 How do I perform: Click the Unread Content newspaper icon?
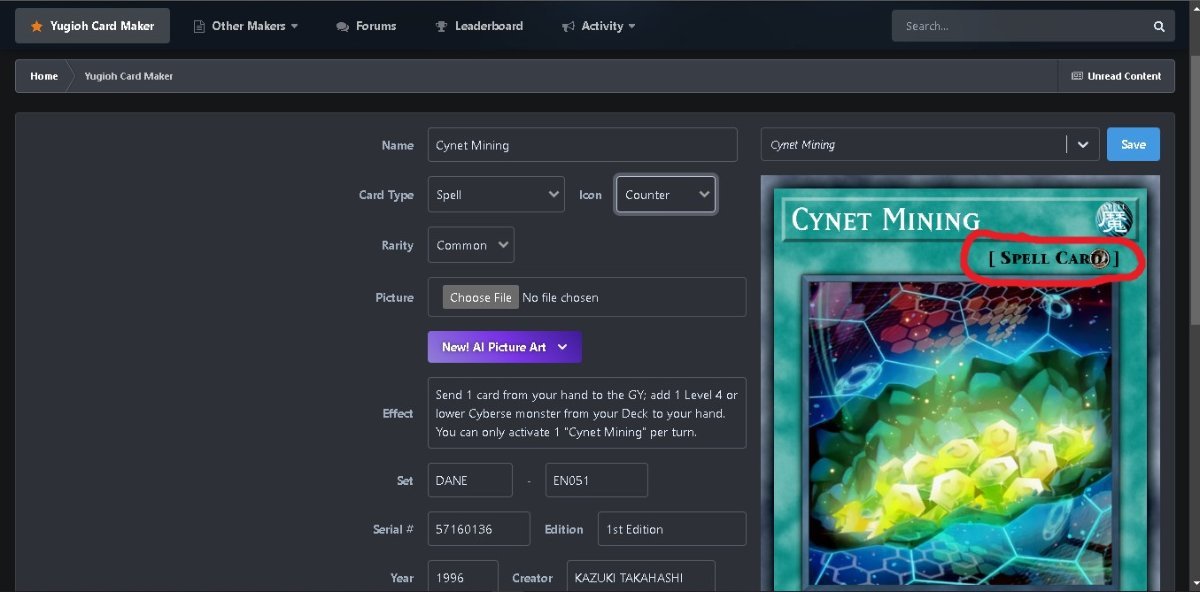click(x=1077, y=76)
